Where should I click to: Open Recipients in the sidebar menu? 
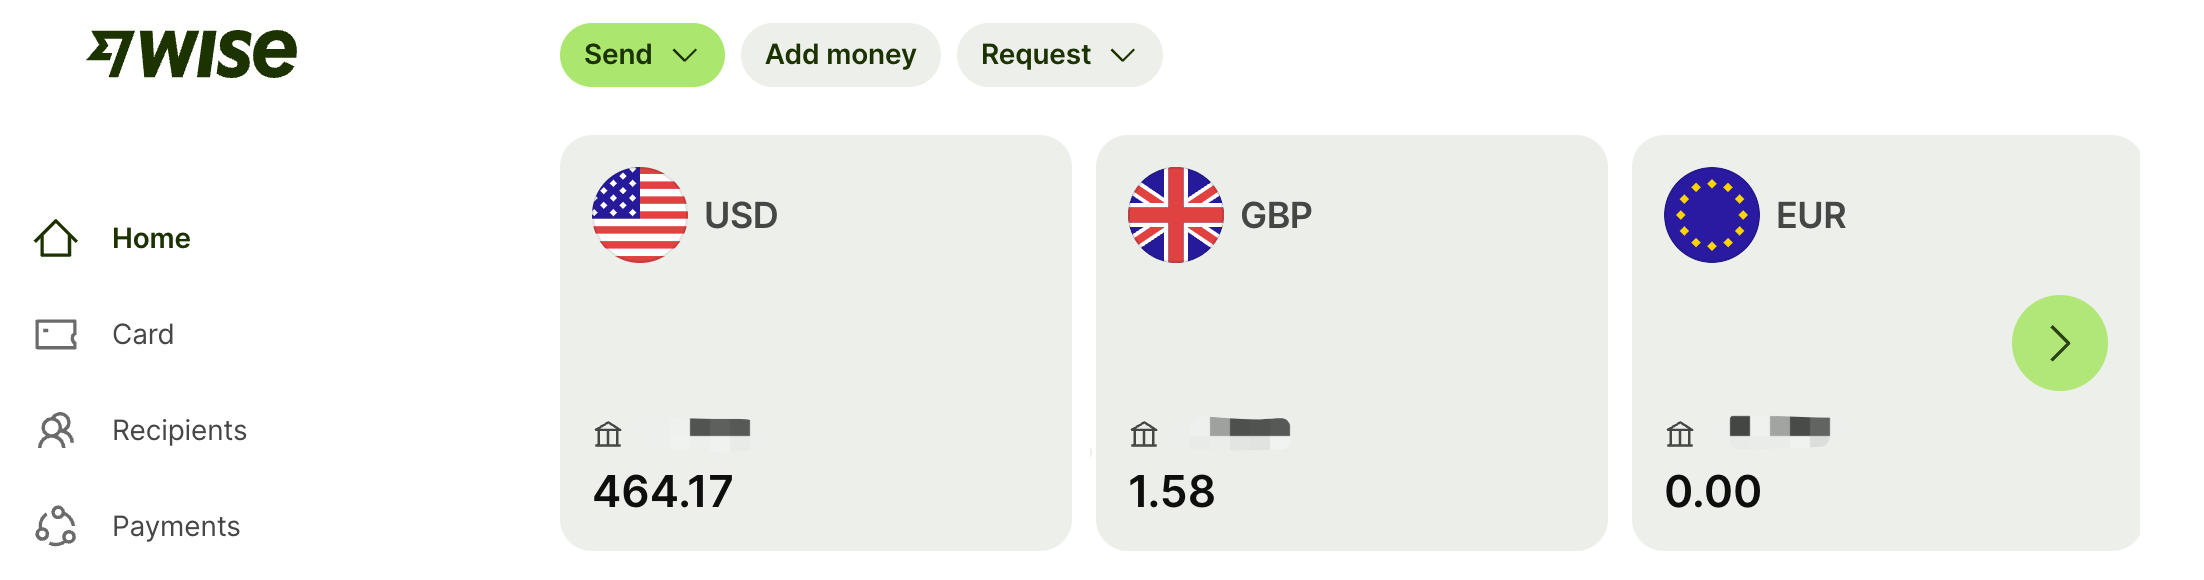click(179, 430)
